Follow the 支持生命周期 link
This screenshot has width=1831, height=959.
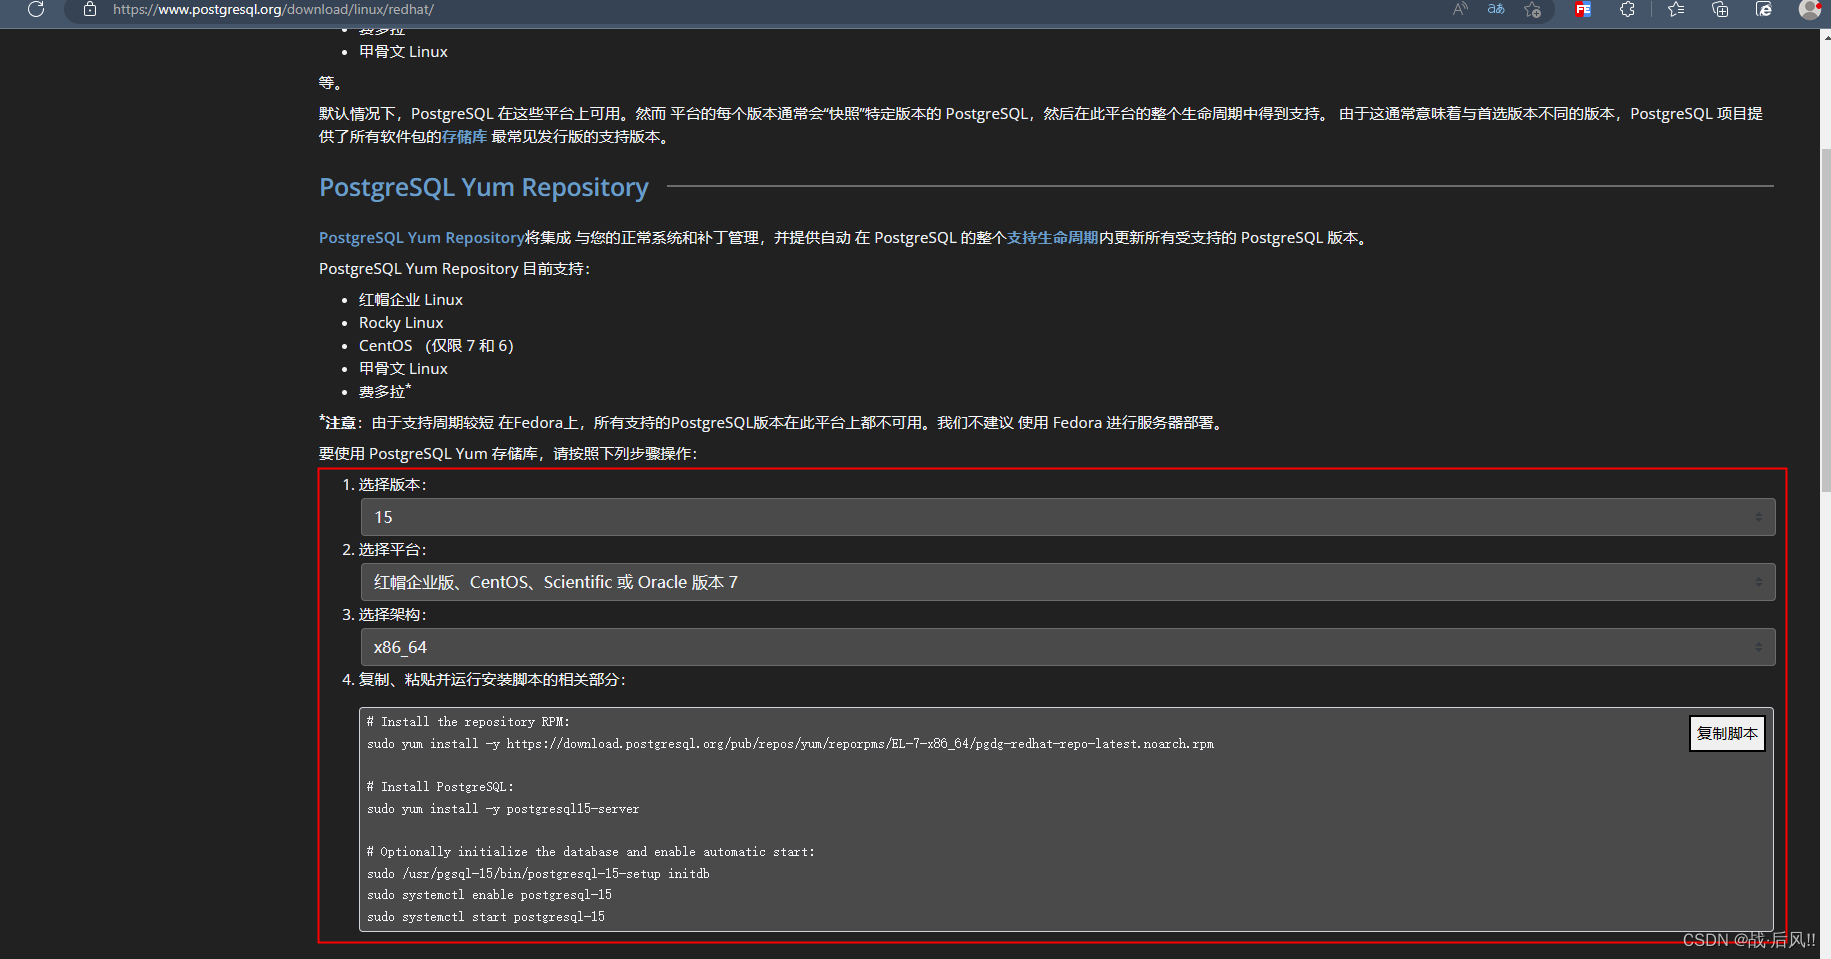tap(1052, 238)
